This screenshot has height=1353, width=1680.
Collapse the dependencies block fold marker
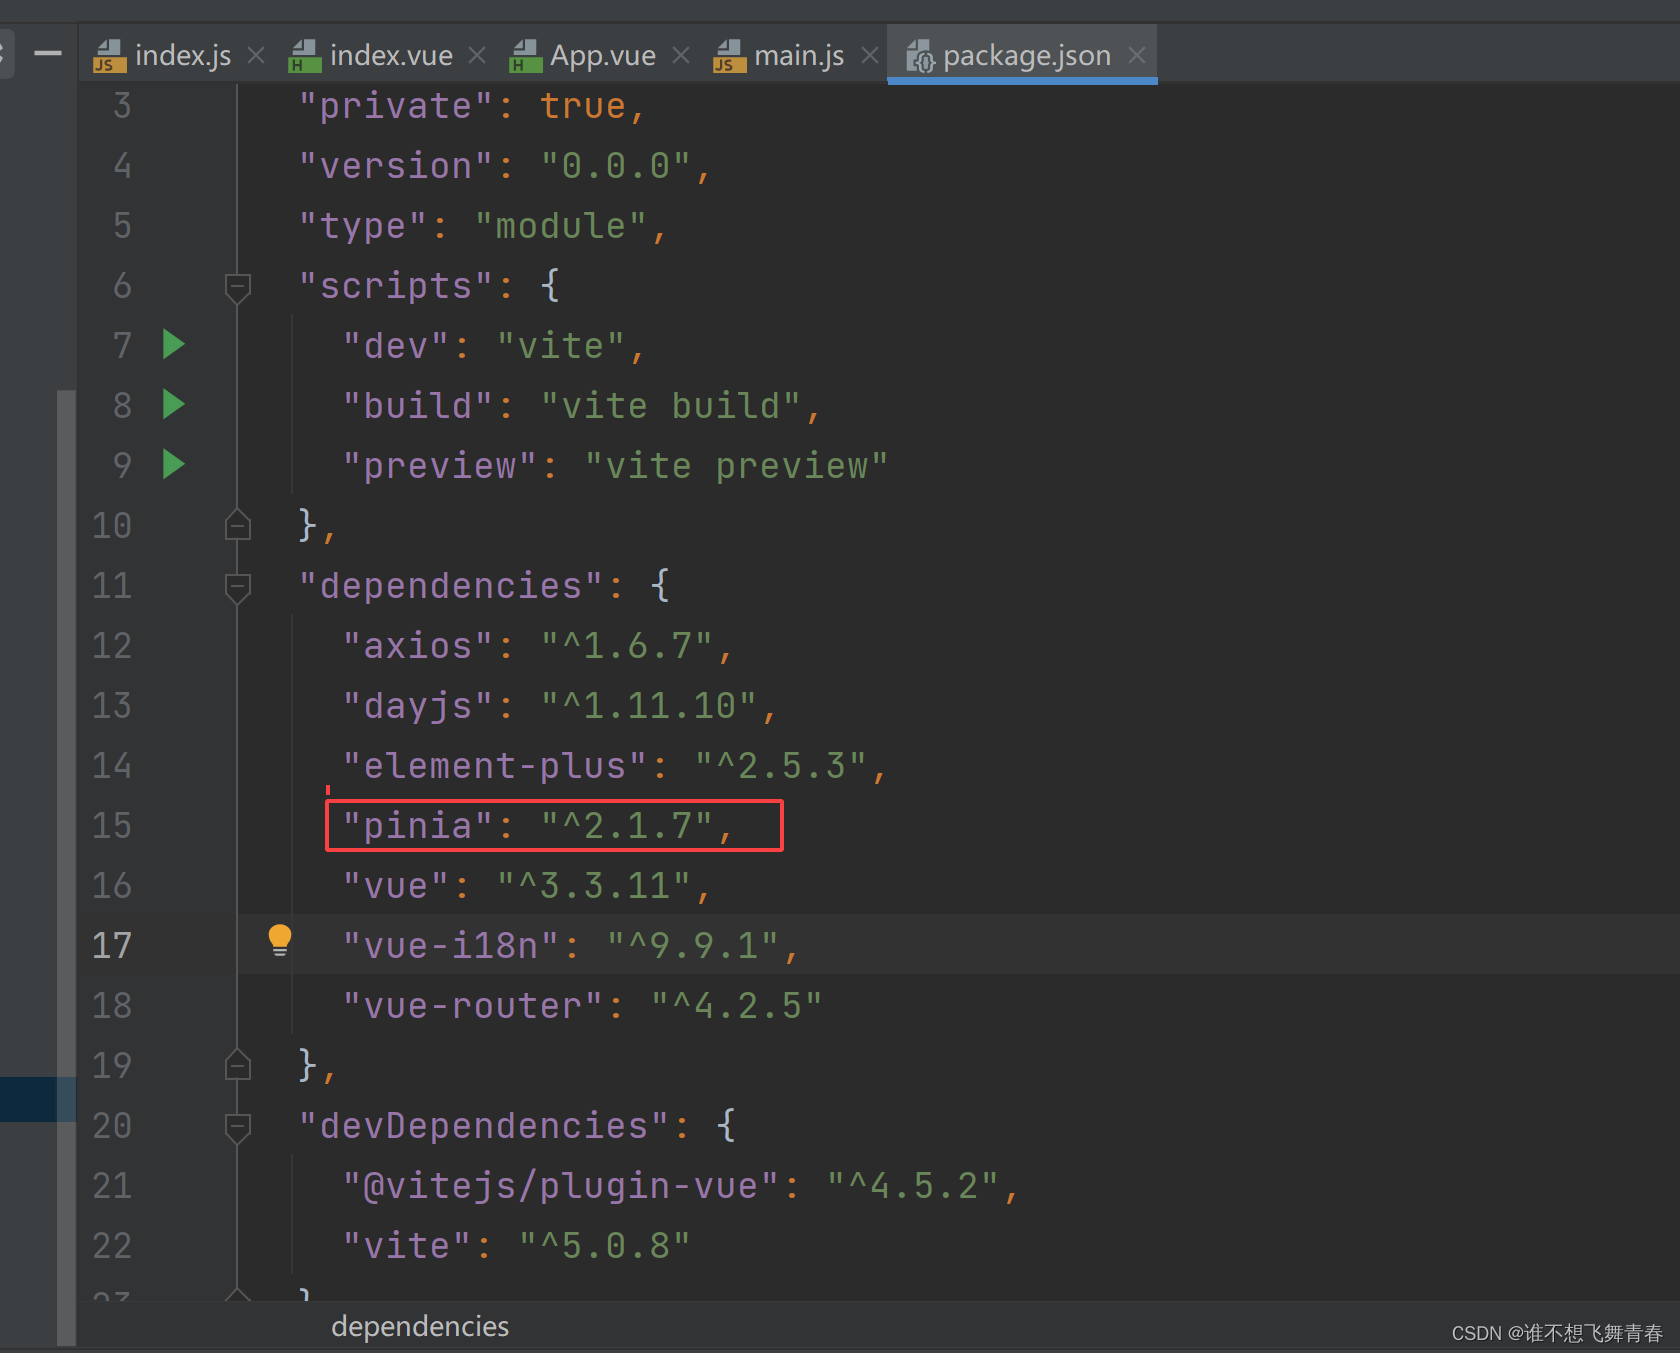pyautogui.click(x=238, y=587)
